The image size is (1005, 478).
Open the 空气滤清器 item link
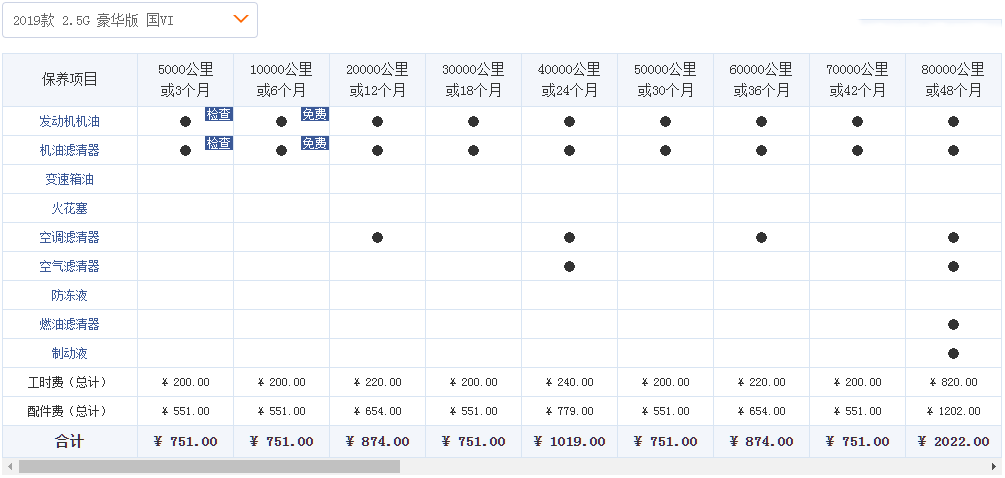coord(69,266)
